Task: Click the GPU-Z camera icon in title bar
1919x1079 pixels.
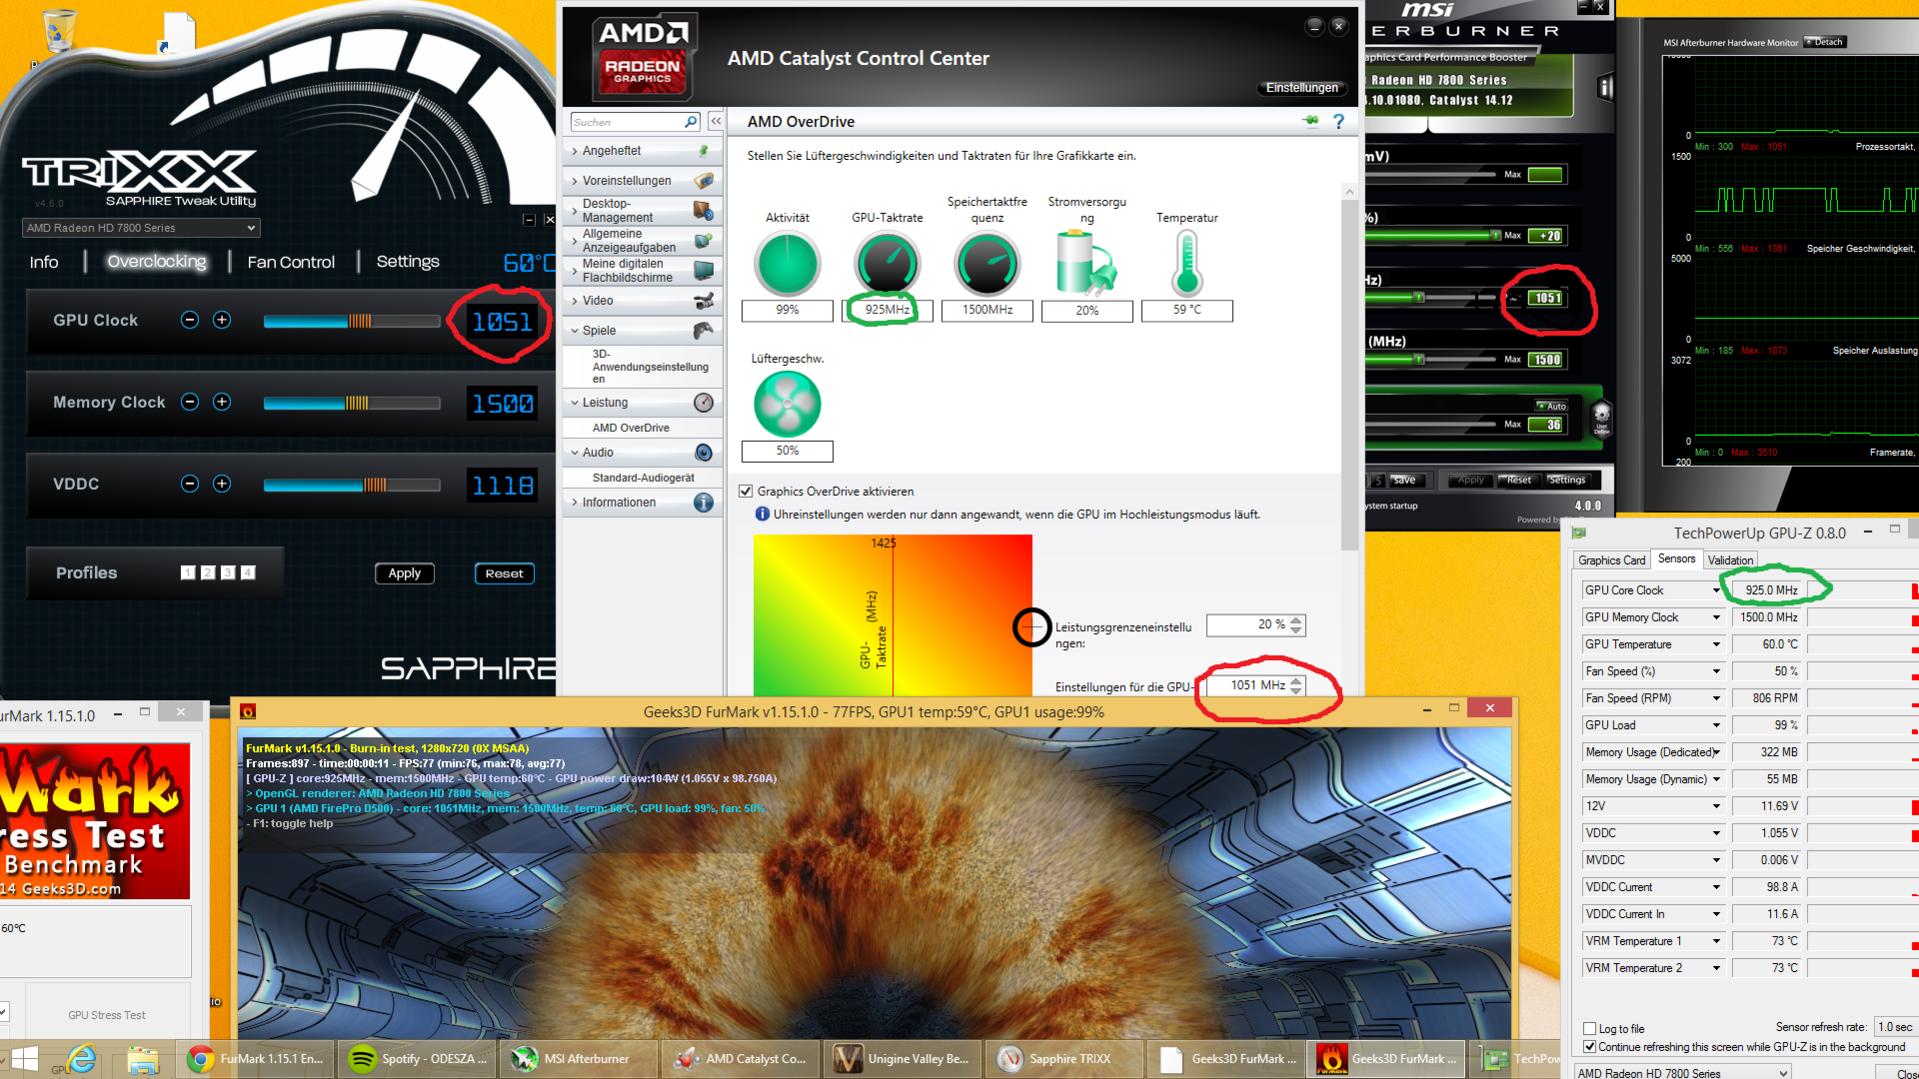Action: [x=1580, y=533]
